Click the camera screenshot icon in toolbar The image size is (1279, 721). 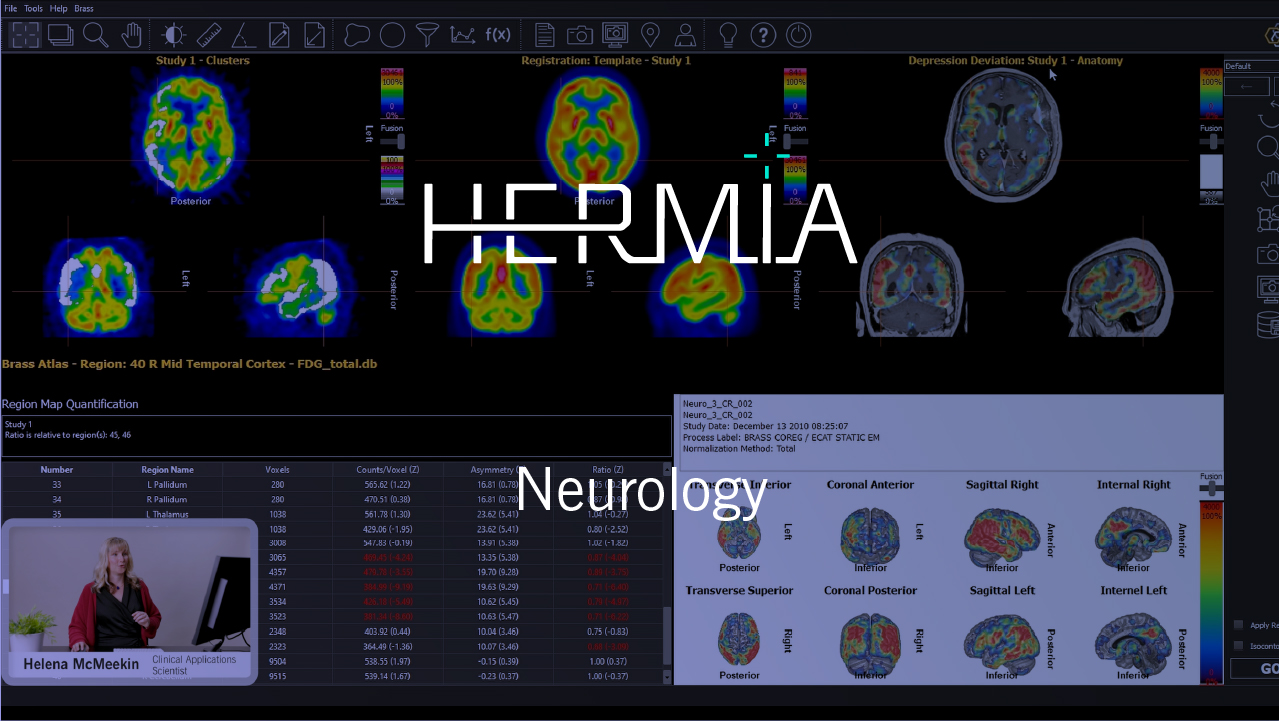pyautogui.click(x=580, y=36)
